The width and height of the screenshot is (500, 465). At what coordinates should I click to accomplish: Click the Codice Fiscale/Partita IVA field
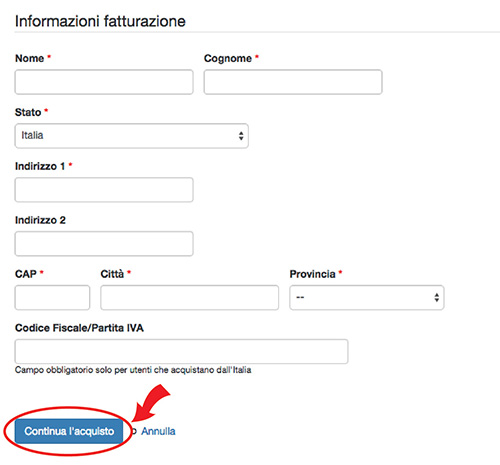[x=182, y=351]
